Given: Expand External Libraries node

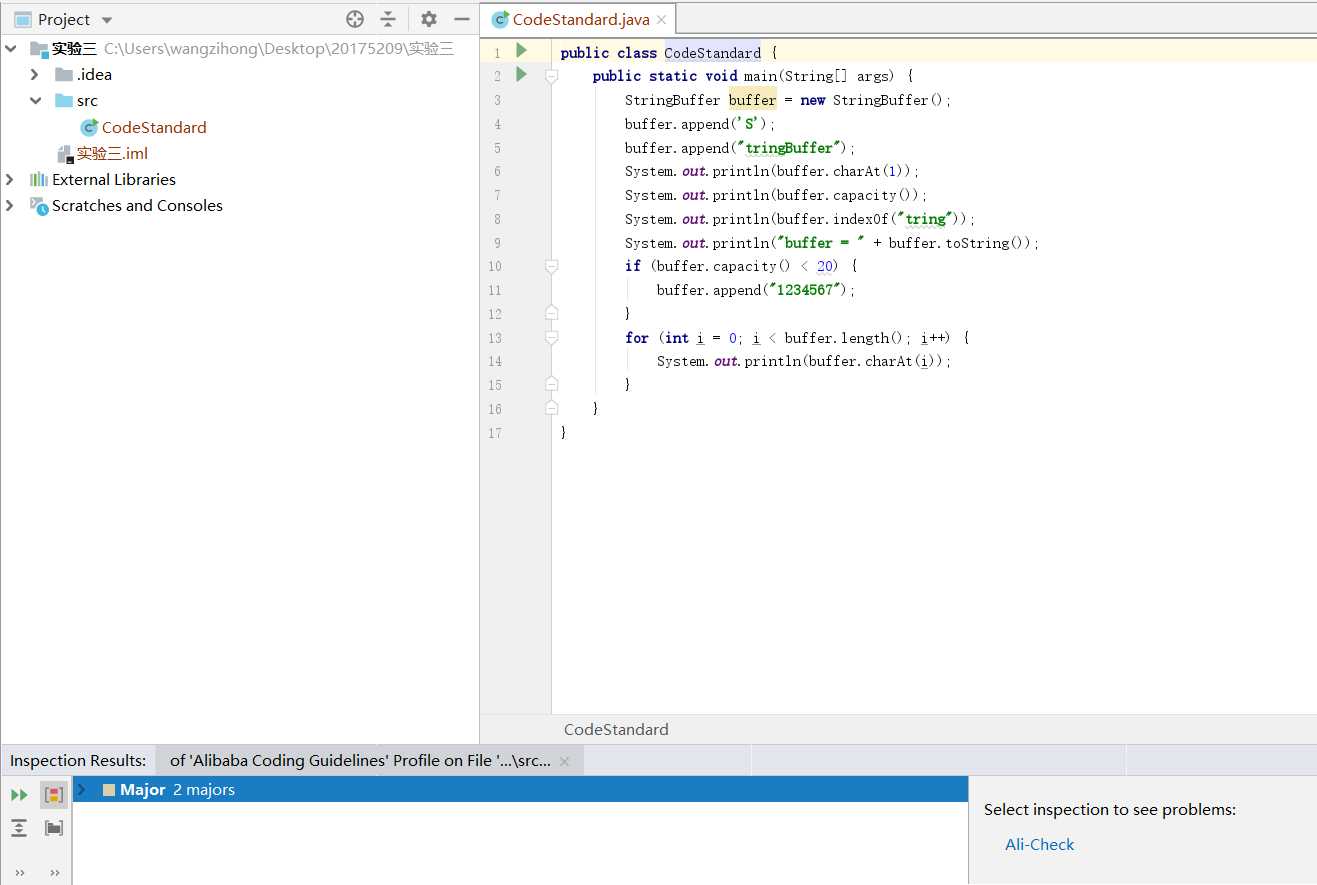Looking at the screenshot, I should tap(11, 179).
